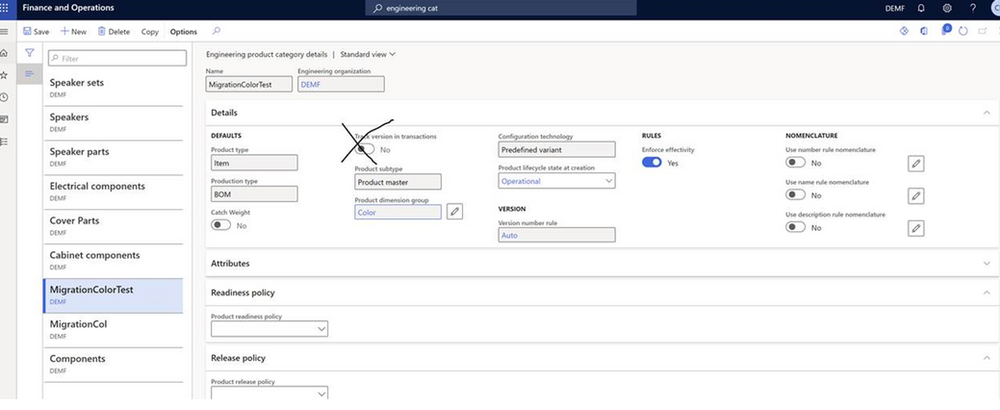Open the settings gear icon
1000x410 pixels.
[947, 8]
